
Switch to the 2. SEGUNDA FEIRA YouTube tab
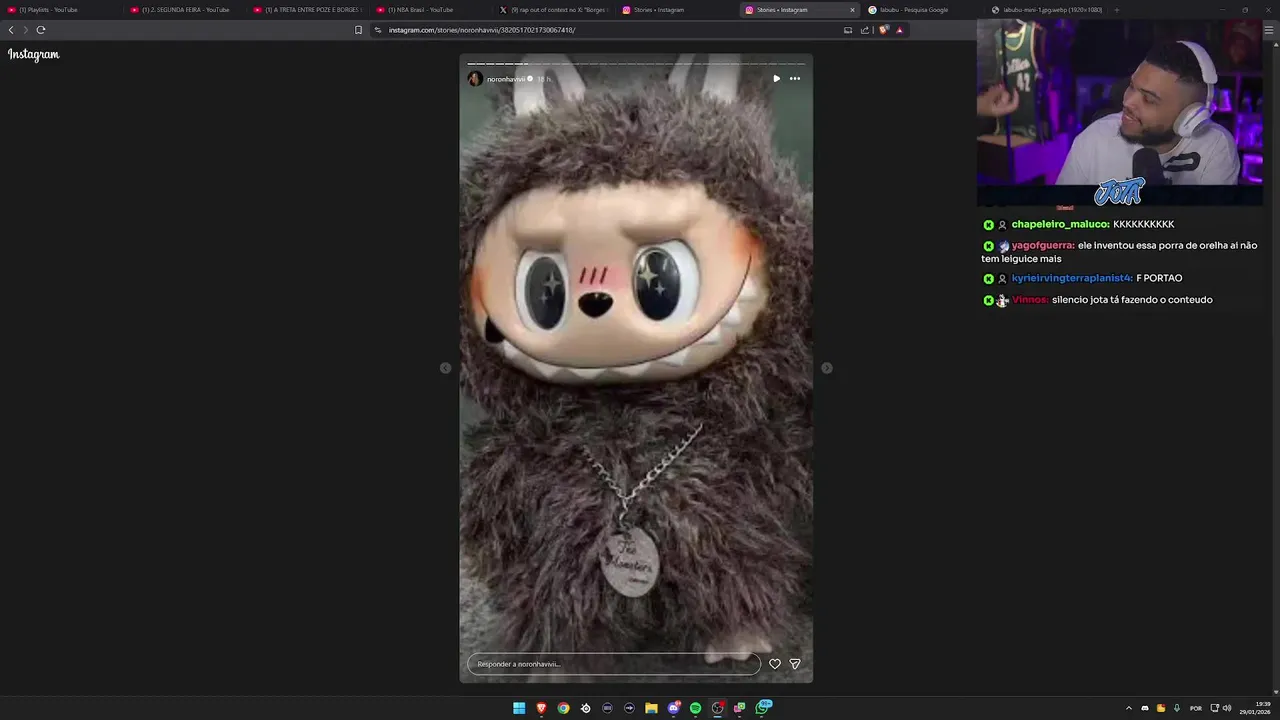click(185, 10)
